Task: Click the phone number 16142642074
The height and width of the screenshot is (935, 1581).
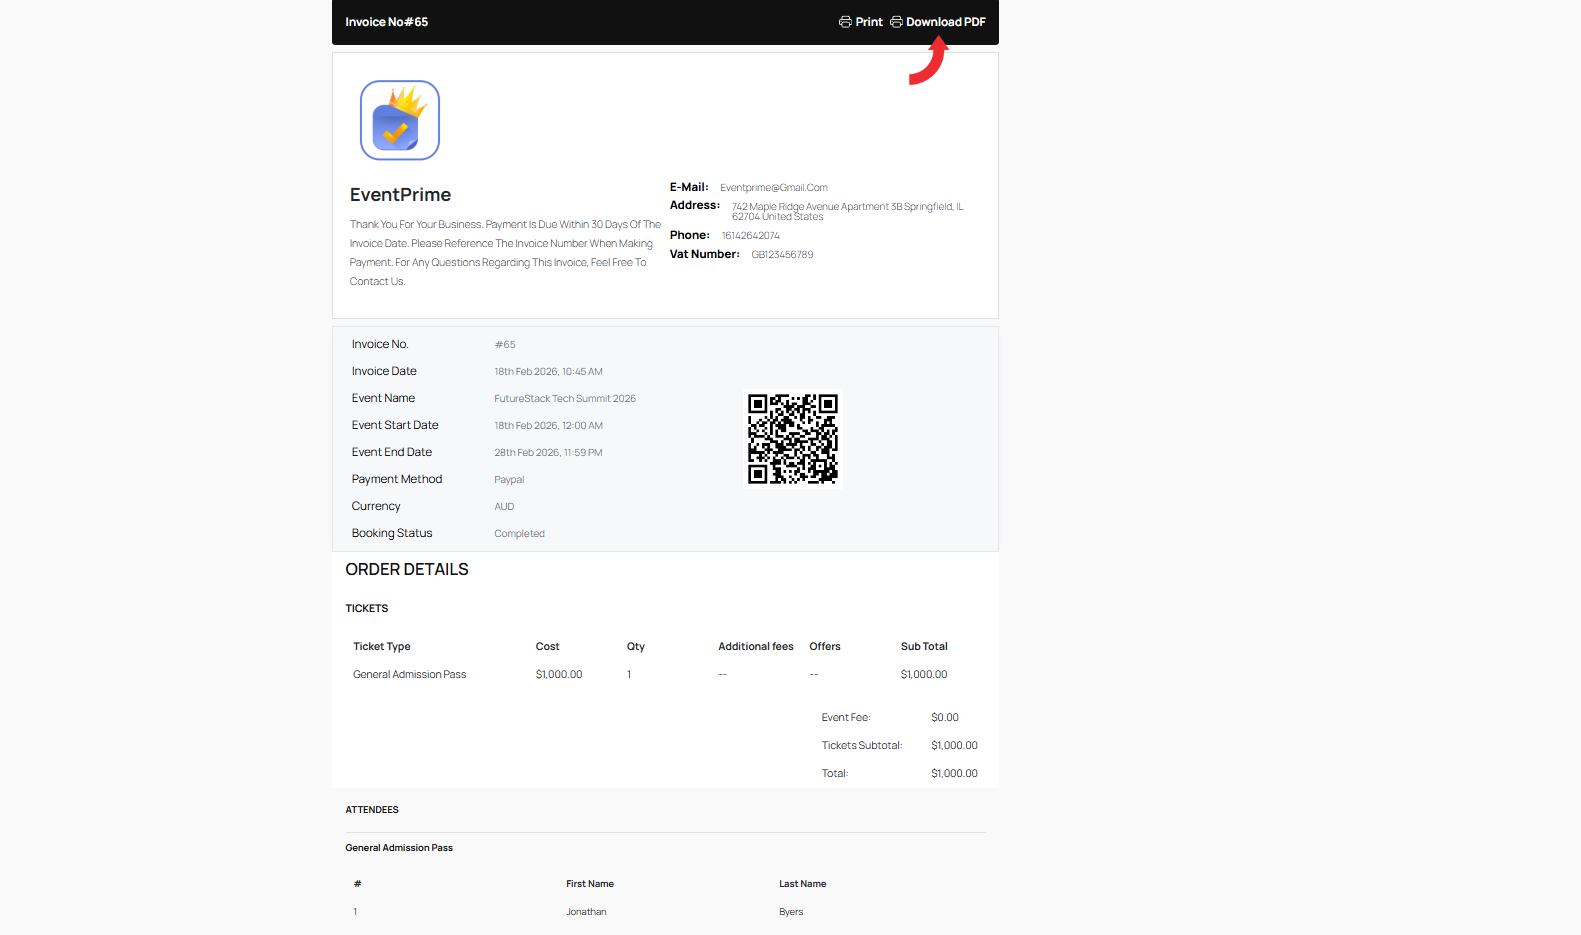Action: (x=750, y=236)
